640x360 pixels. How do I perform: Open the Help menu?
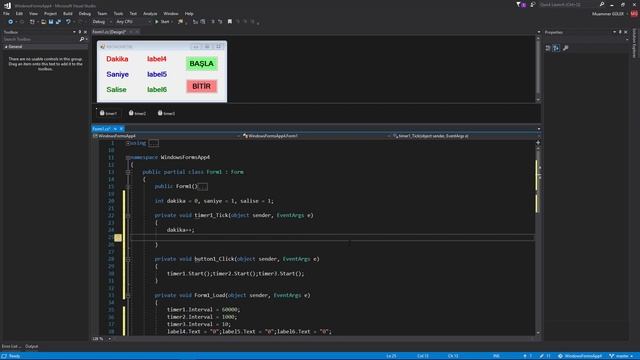(189, 13)
